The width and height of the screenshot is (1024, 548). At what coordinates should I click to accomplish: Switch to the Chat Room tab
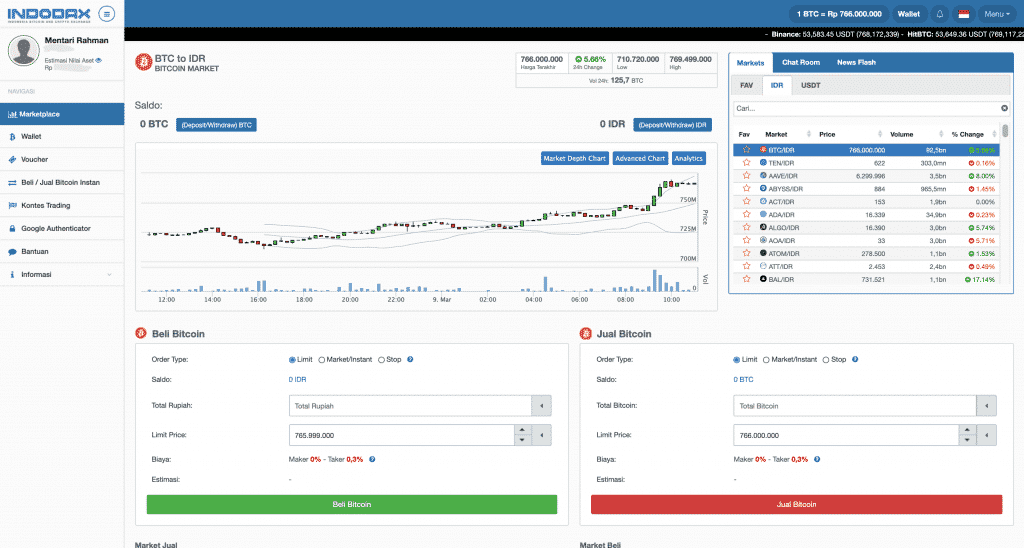(800, 62)
